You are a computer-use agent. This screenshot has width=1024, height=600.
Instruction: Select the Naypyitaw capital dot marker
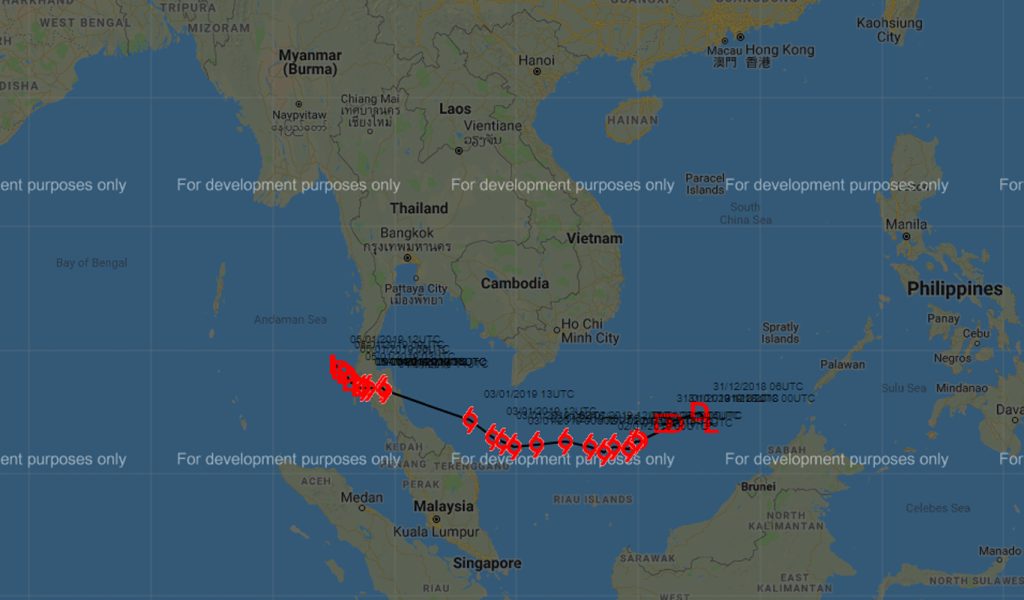click(298, 104)
